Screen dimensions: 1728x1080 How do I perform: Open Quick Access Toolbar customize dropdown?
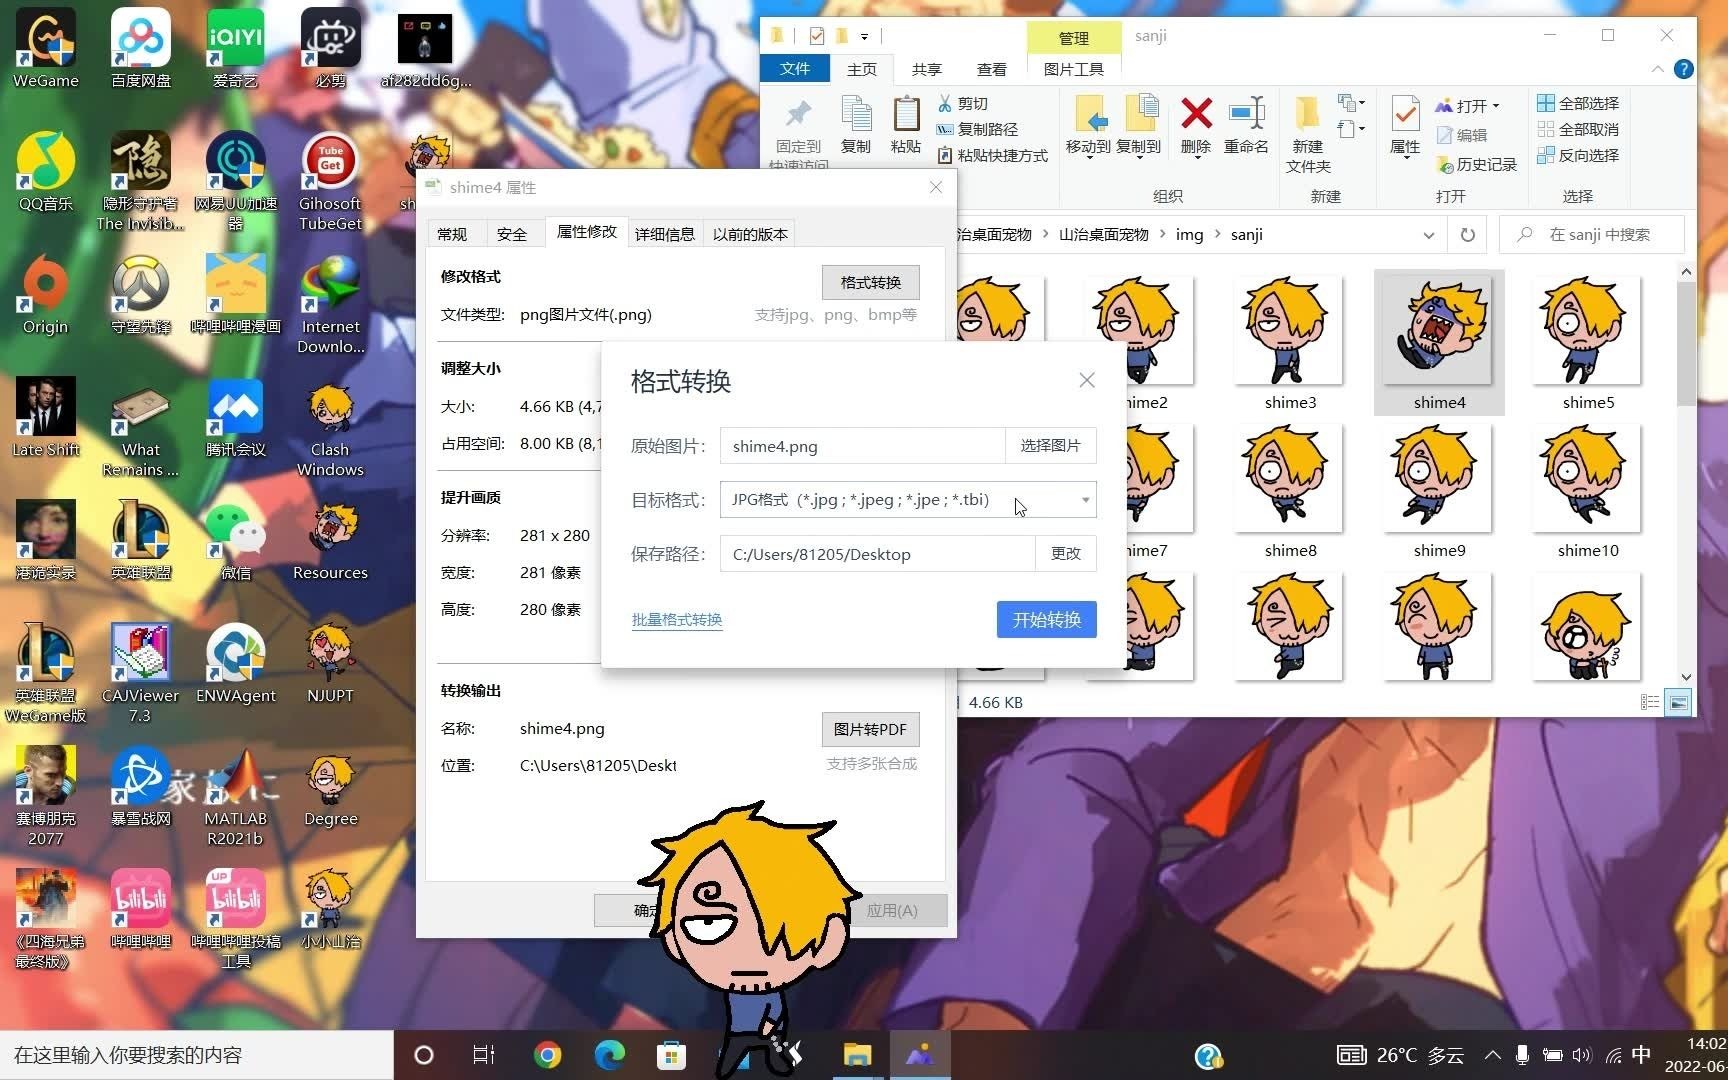(864, 36)
